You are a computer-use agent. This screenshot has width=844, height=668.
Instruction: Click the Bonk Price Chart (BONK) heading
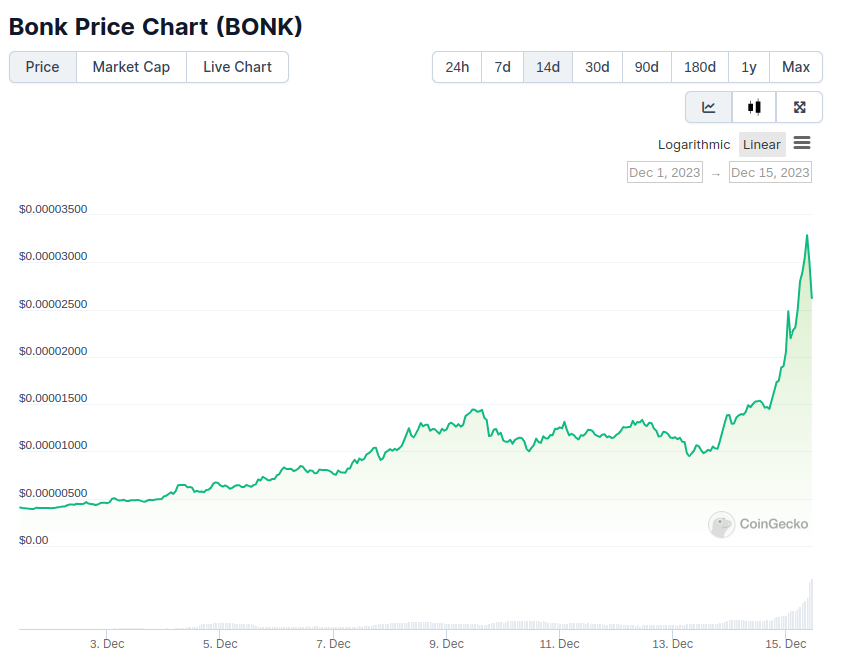pos(156,27)
